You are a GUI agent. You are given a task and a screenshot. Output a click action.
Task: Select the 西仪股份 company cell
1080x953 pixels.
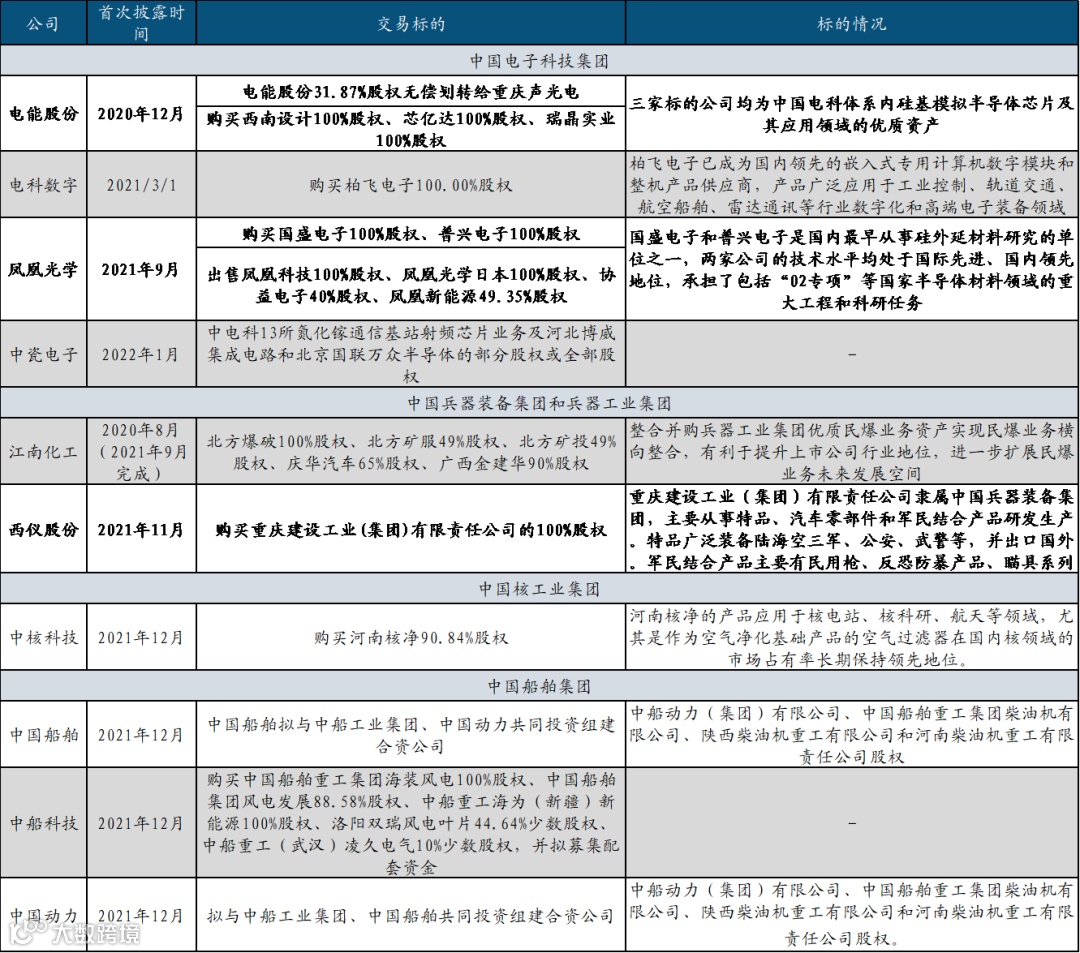(43, 529)
